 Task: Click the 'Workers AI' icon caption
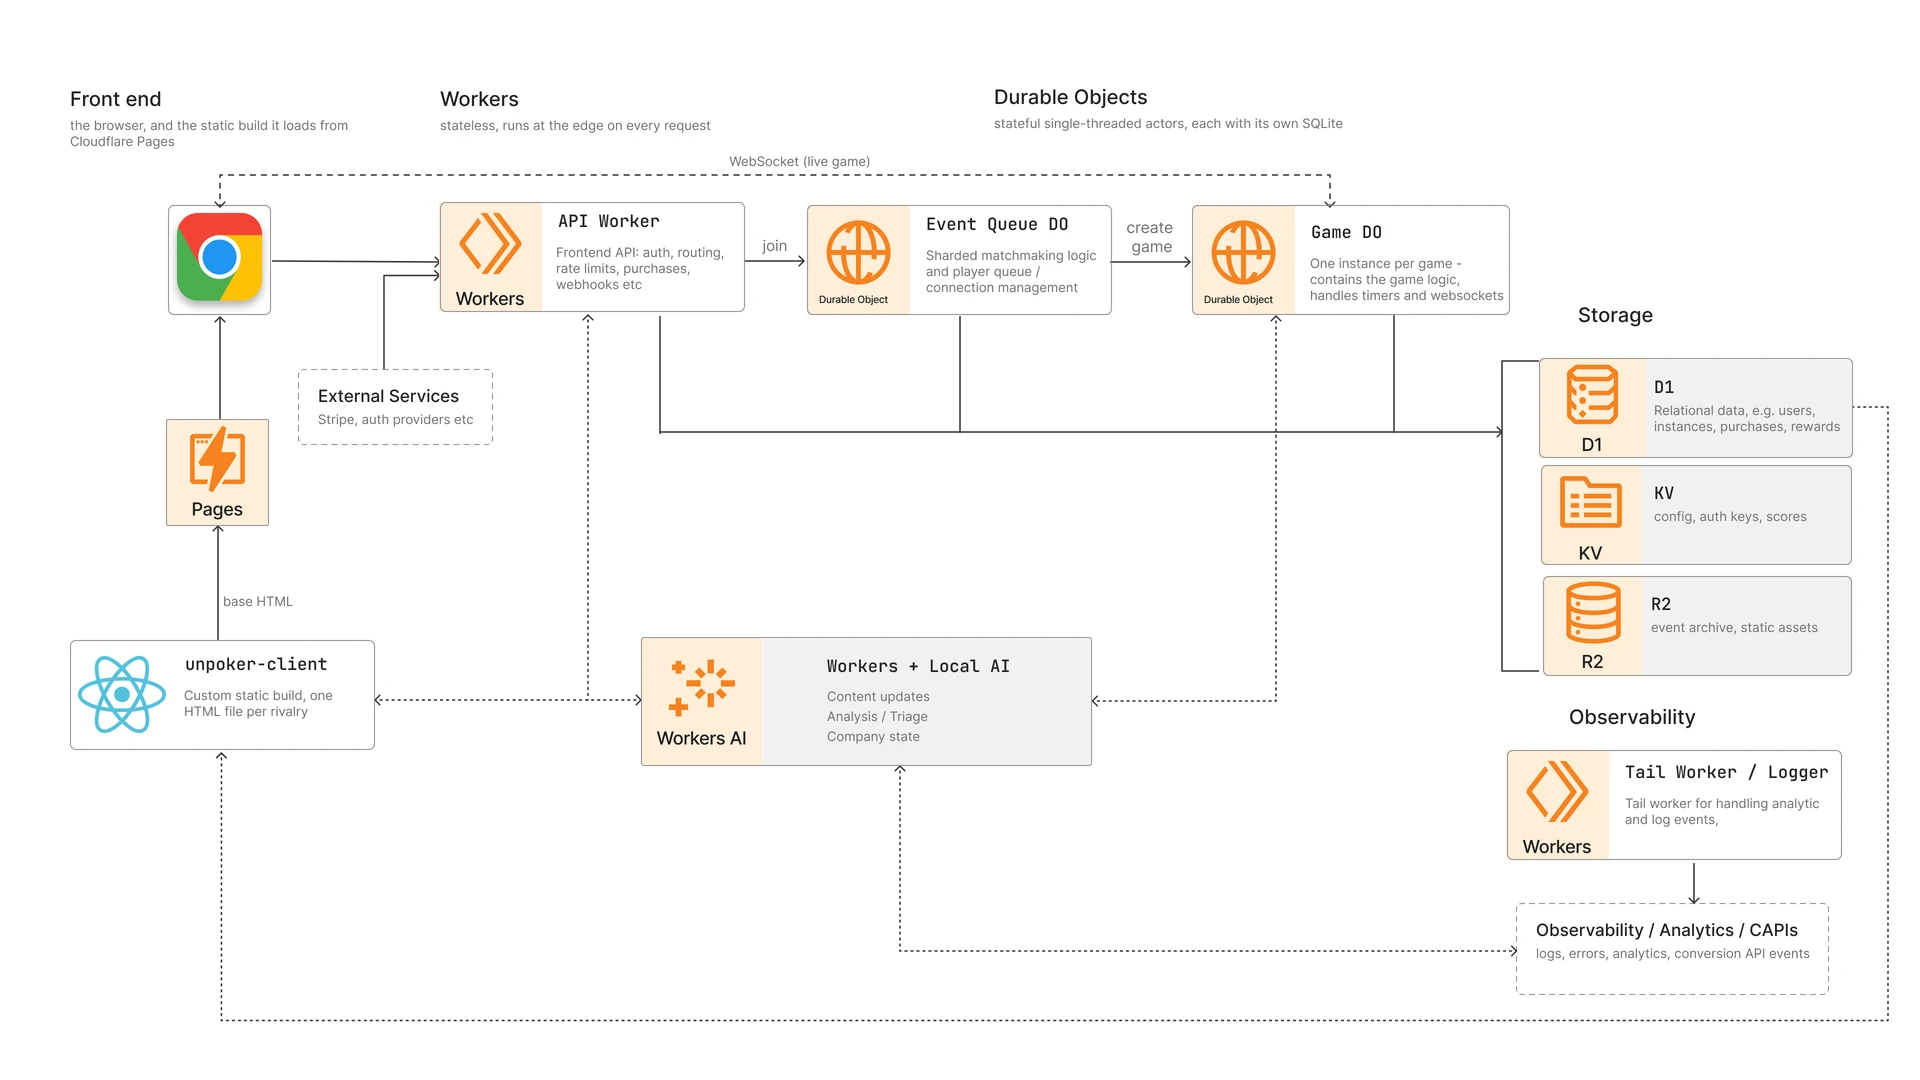(701, 738)
